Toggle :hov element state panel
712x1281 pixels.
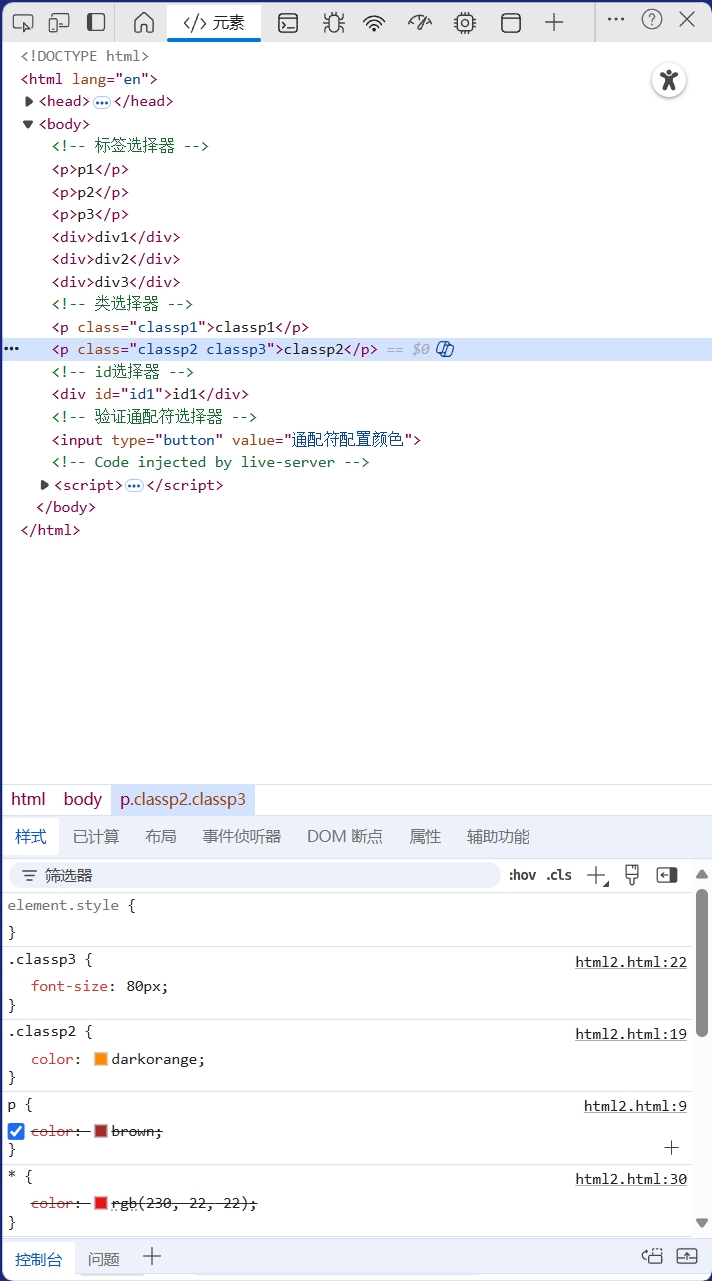pos(522,875)
